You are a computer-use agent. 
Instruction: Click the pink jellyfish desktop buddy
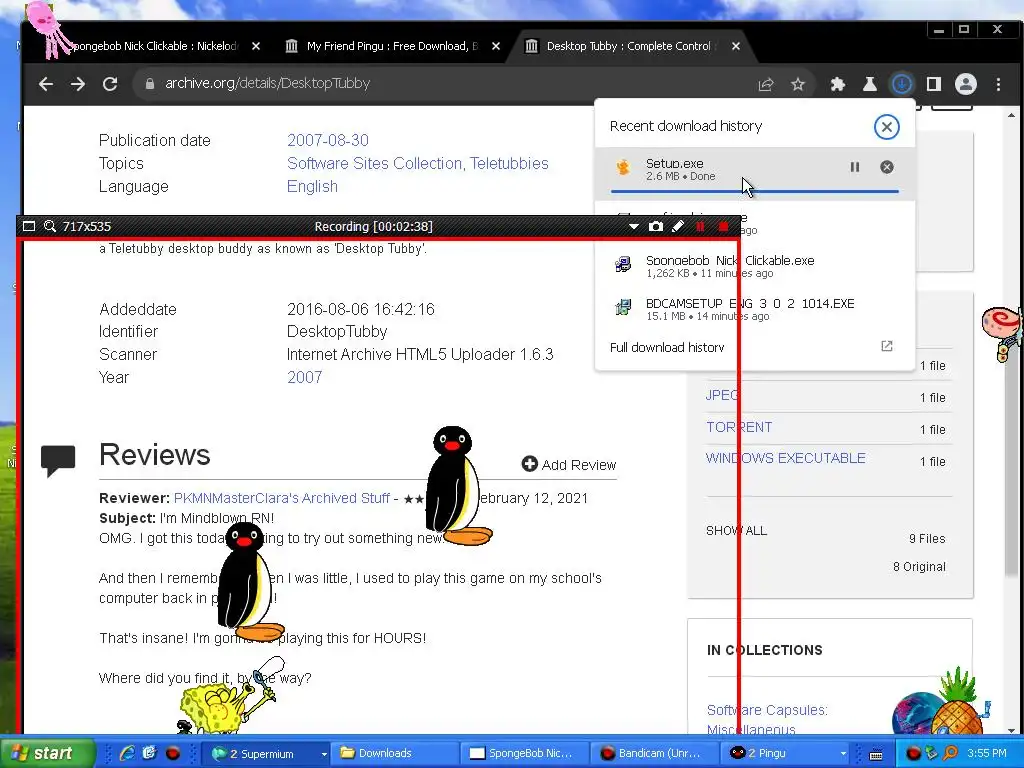[x=51, y=29]
